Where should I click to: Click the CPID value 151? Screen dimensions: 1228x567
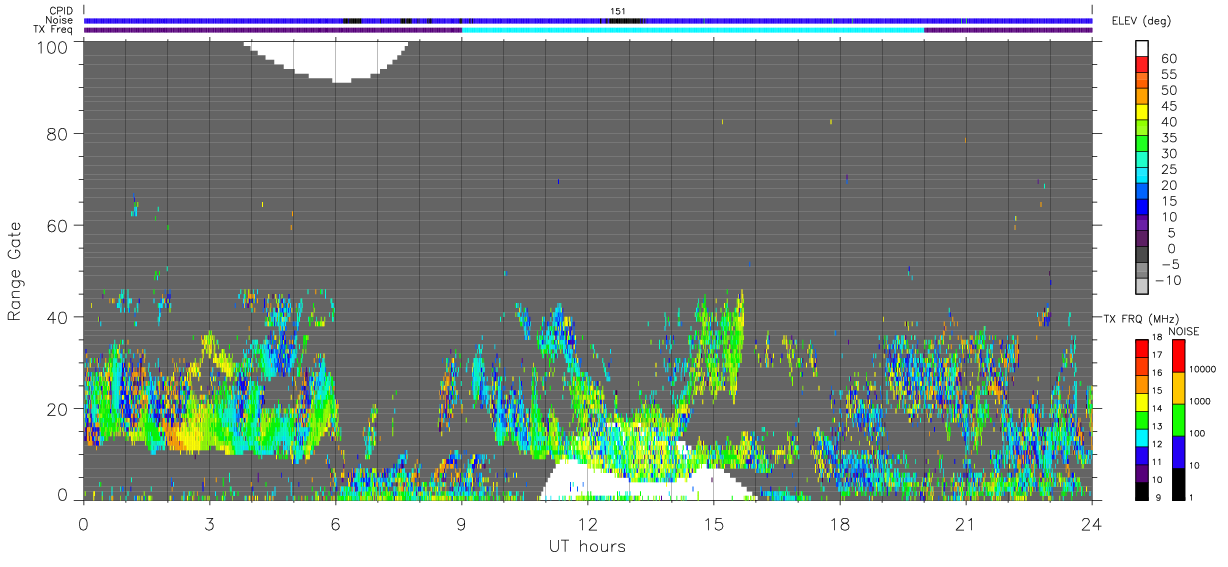(x=618, y=11)
